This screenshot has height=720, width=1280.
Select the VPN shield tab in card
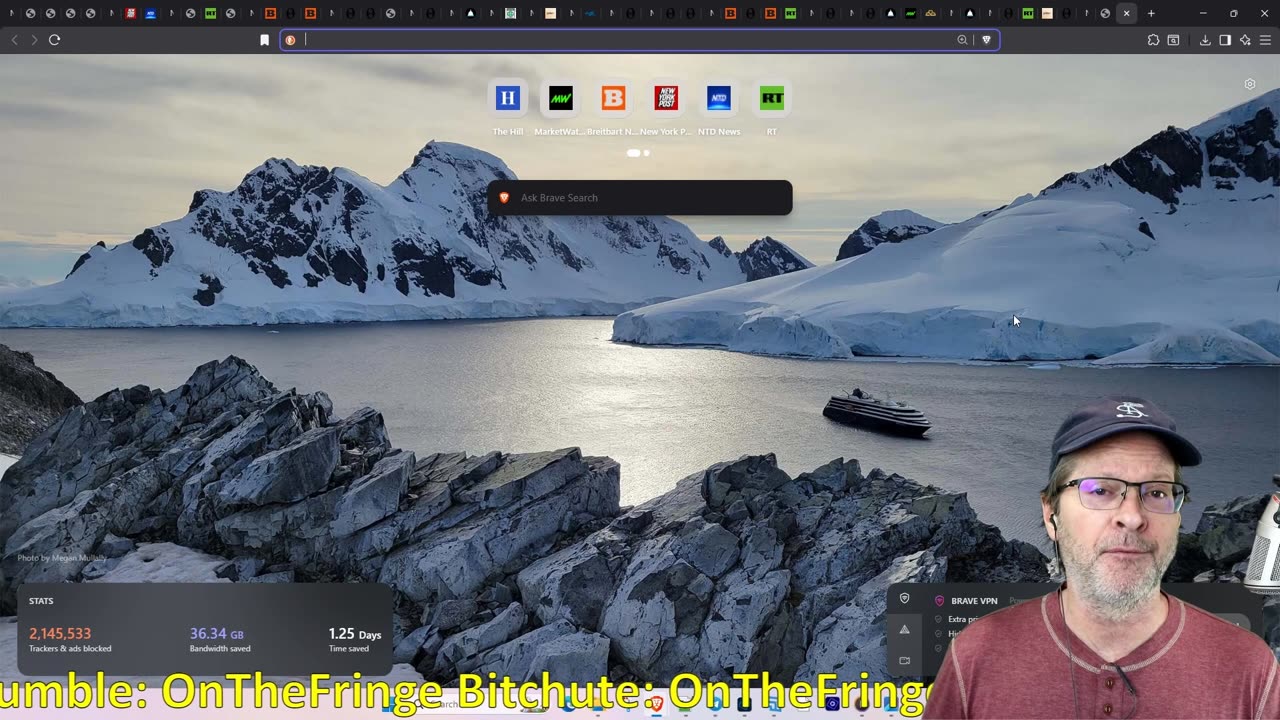pos(905,599)
